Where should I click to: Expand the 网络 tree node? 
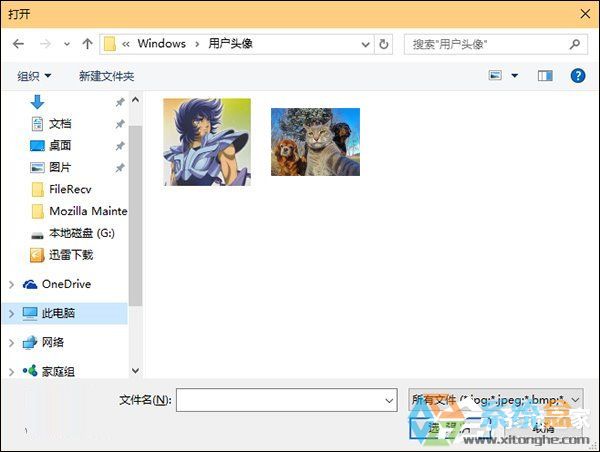(x=11, y=343)
